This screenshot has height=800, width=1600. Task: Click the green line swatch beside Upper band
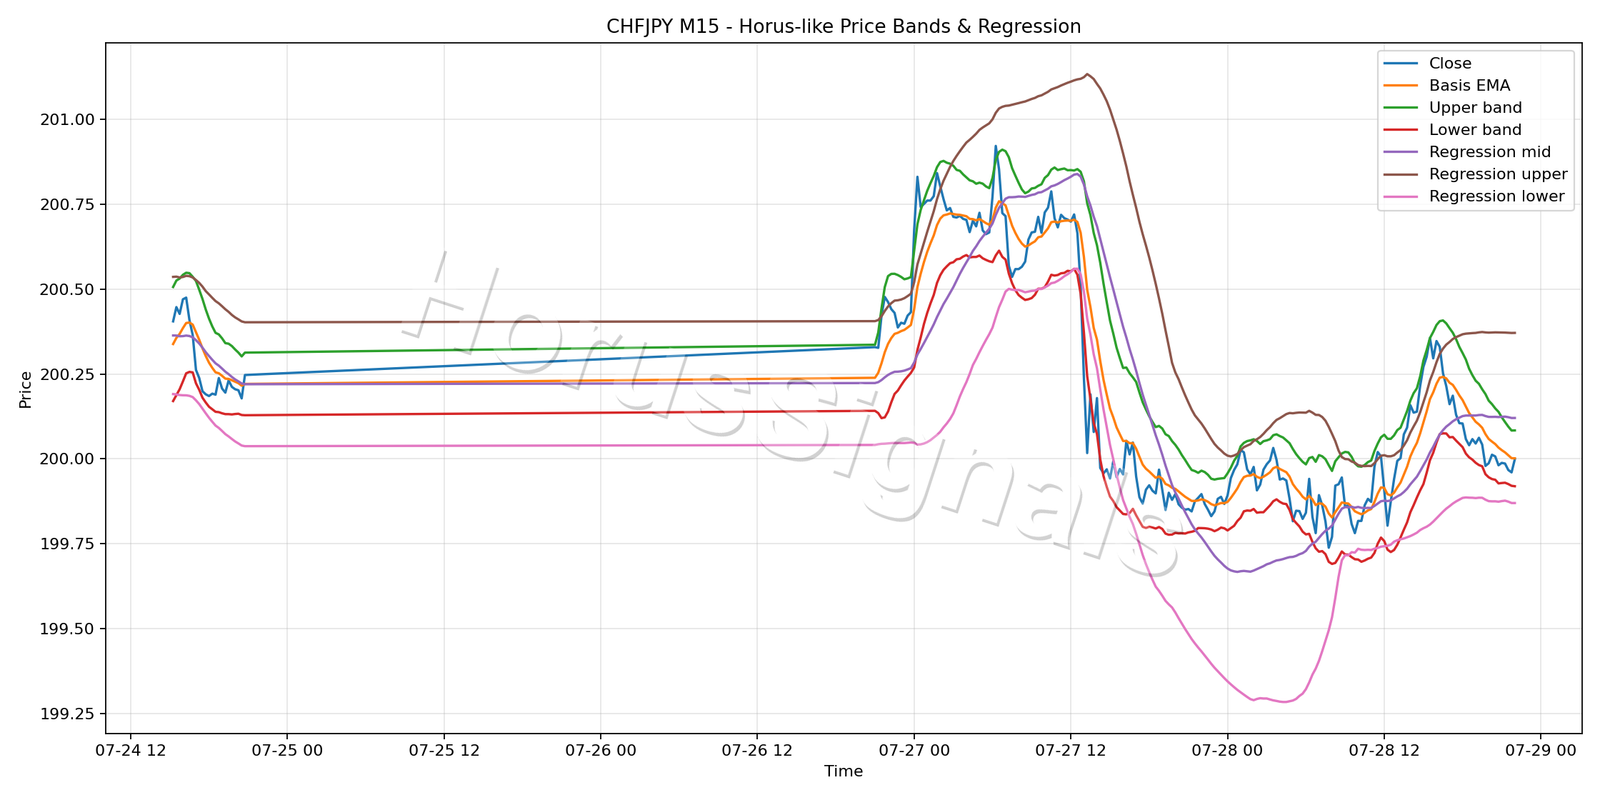(x=1401, y=108)
